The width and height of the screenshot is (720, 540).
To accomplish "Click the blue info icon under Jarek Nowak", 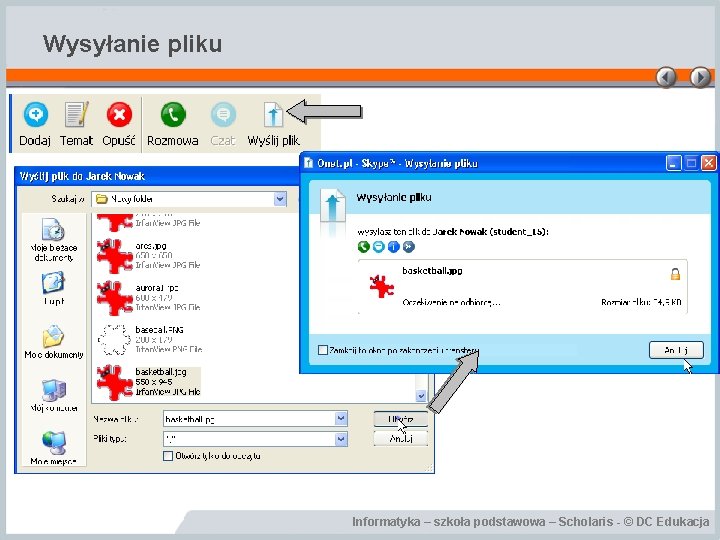I will click(394, 247).
